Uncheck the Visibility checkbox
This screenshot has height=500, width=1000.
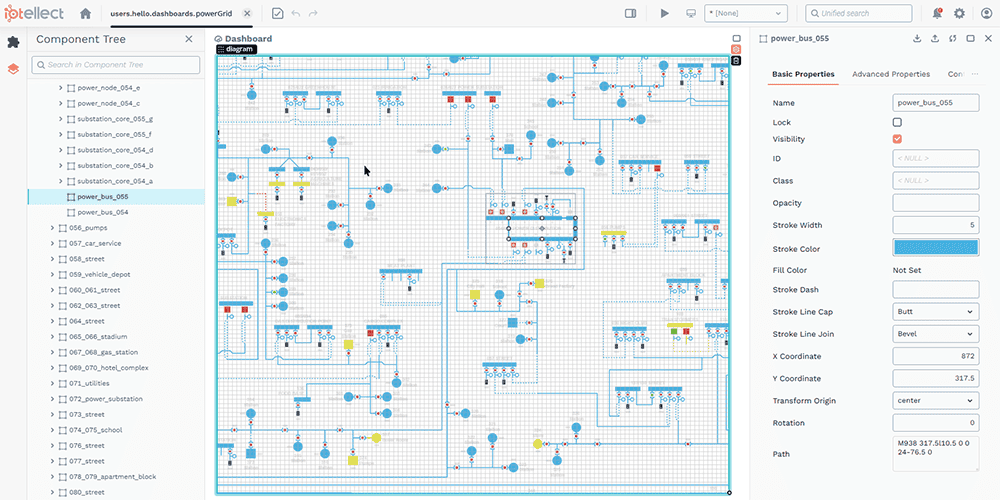[x=897, y=139]
